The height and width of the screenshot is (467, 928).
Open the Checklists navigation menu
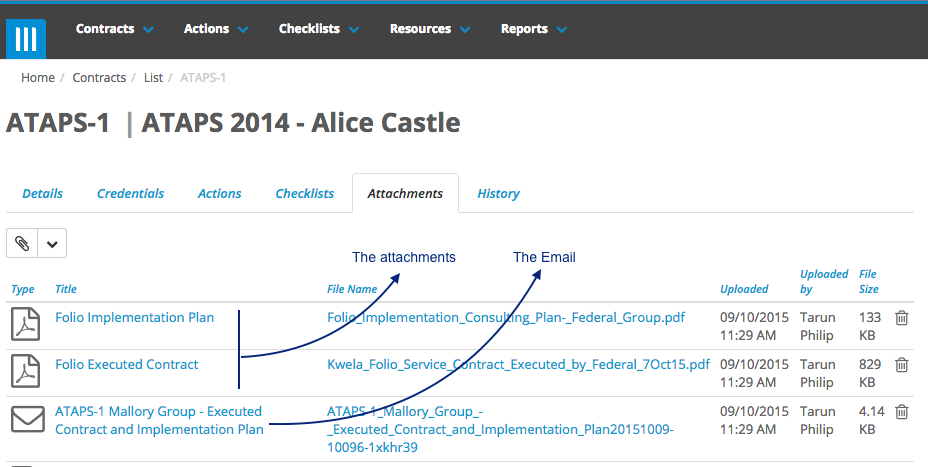click(x=318, y=29)
